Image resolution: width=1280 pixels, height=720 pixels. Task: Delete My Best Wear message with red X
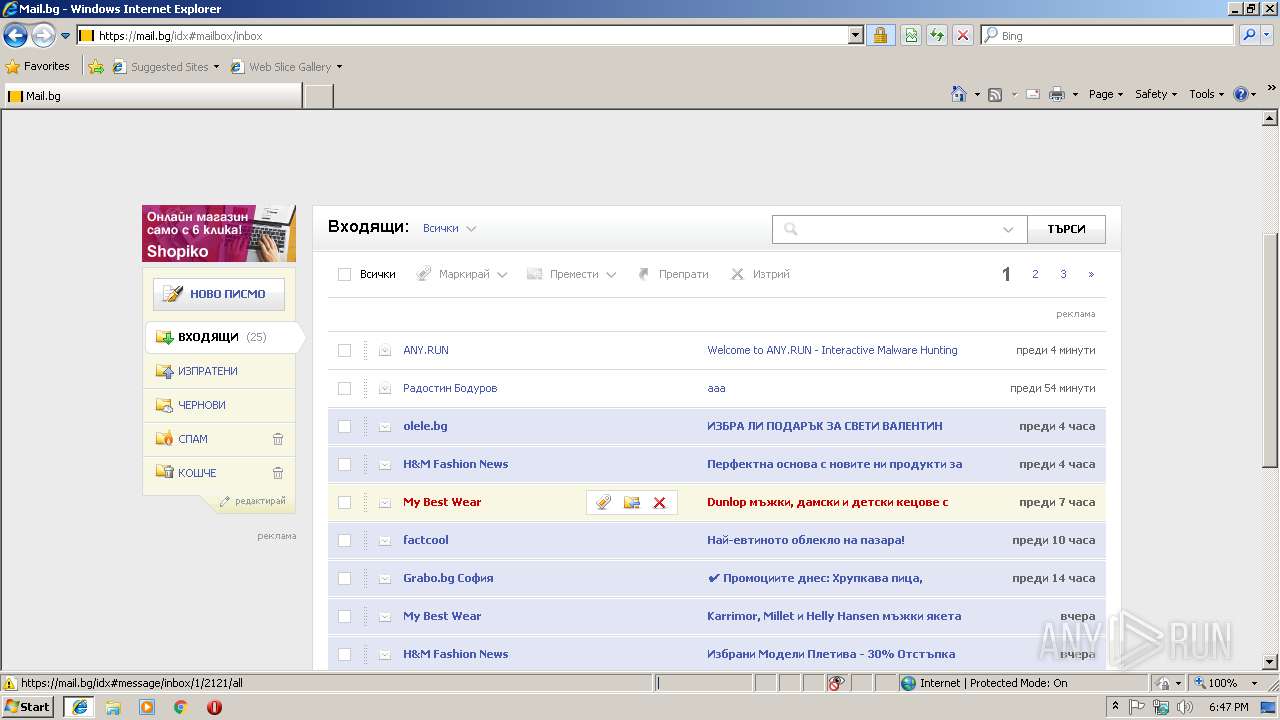click(x=660, y=502)
